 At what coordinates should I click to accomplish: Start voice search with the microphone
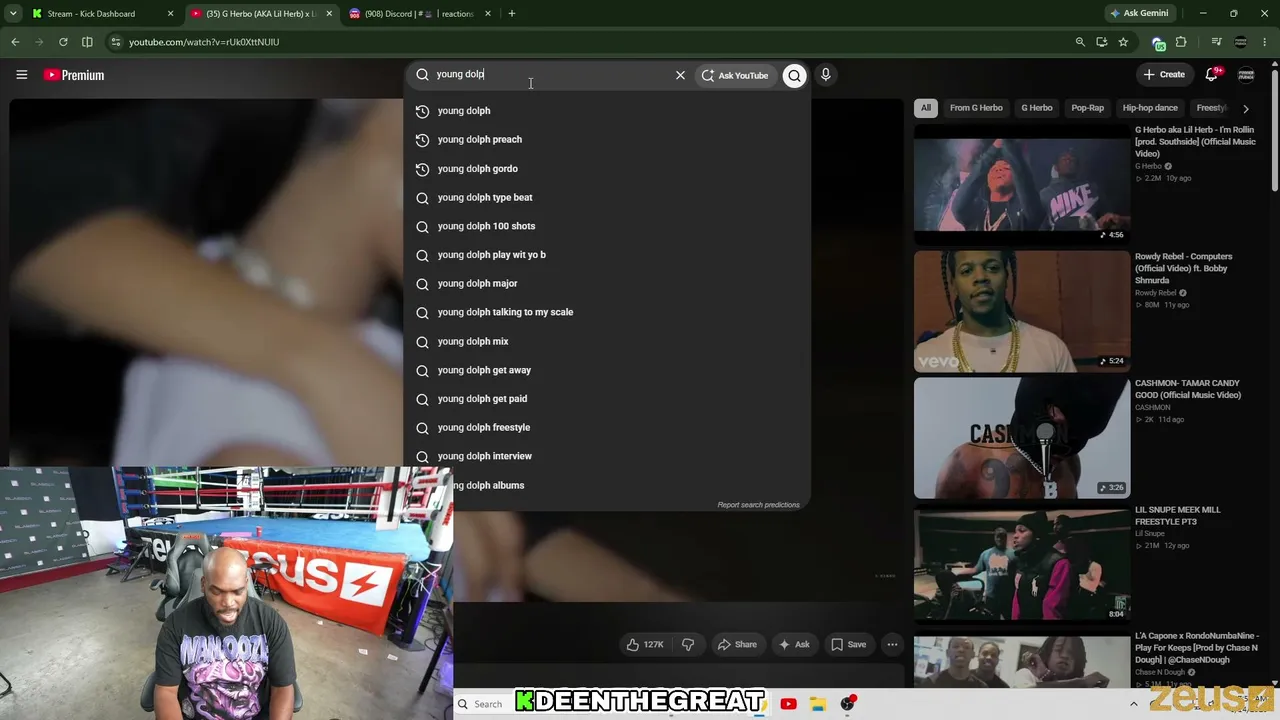(x=826, y=75)
